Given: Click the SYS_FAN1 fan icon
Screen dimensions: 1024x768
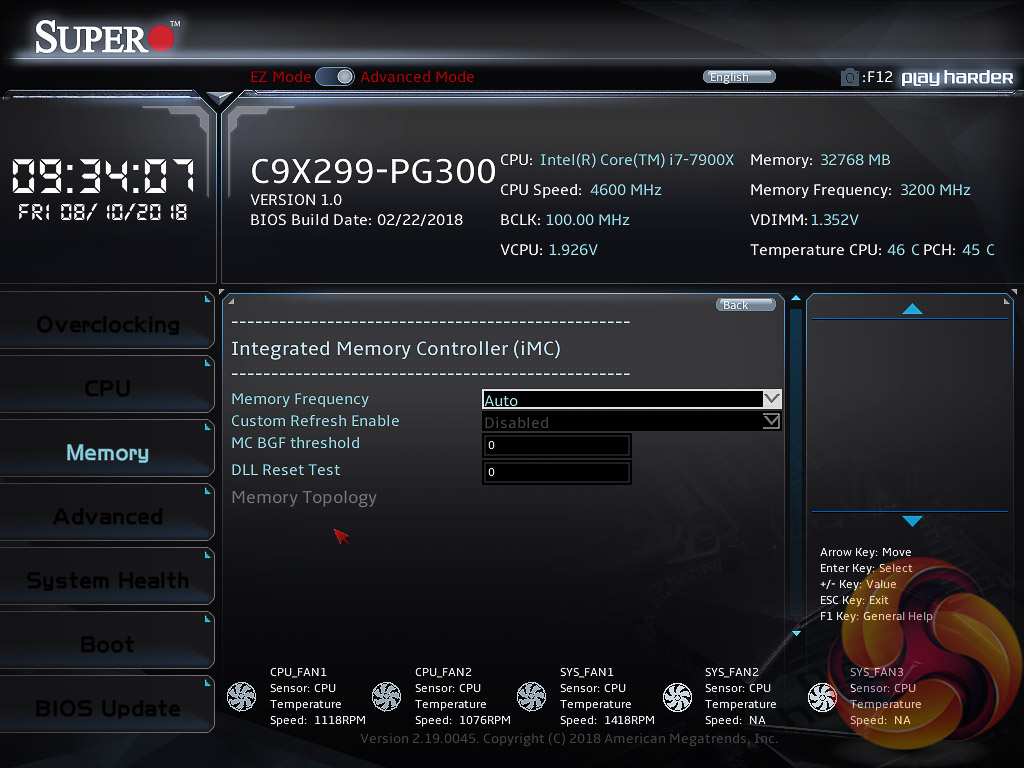Looking at the screenshot, I should point(532,696).
